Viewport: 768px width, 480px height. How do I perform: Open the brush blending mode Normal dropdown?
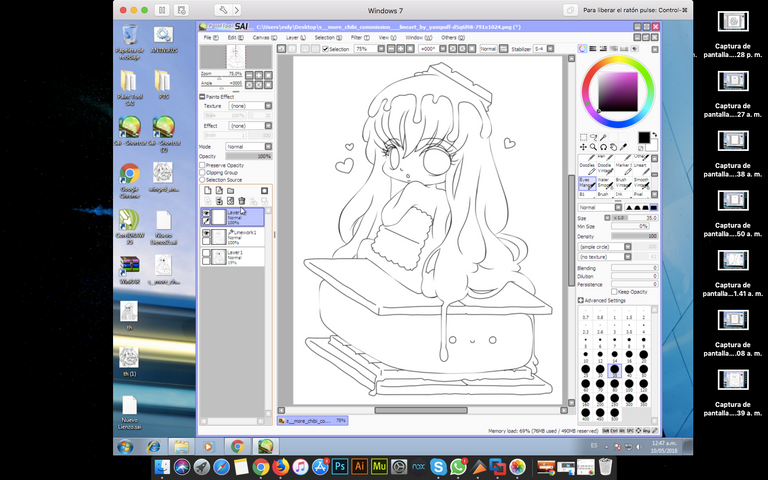tap(600, 208)
